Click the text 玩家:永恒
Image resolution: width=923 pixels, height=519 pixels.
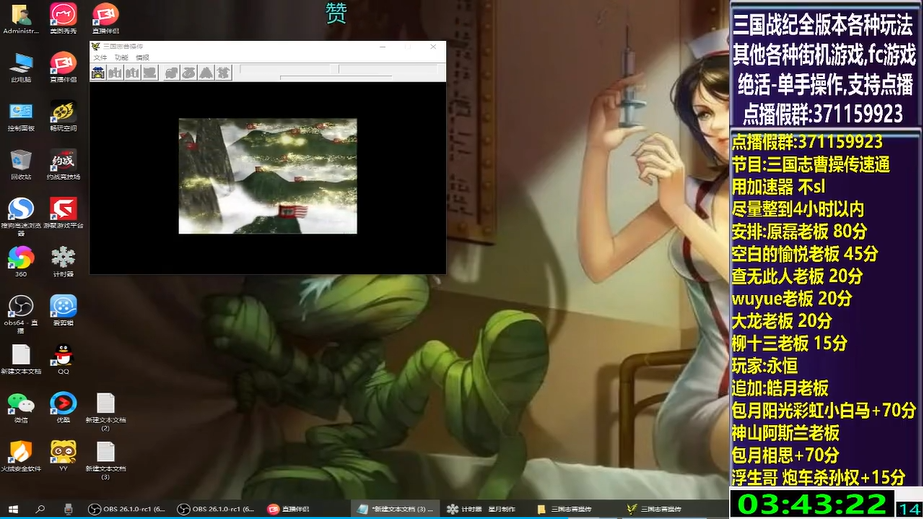pyautogui.click(x=765, y=365)
